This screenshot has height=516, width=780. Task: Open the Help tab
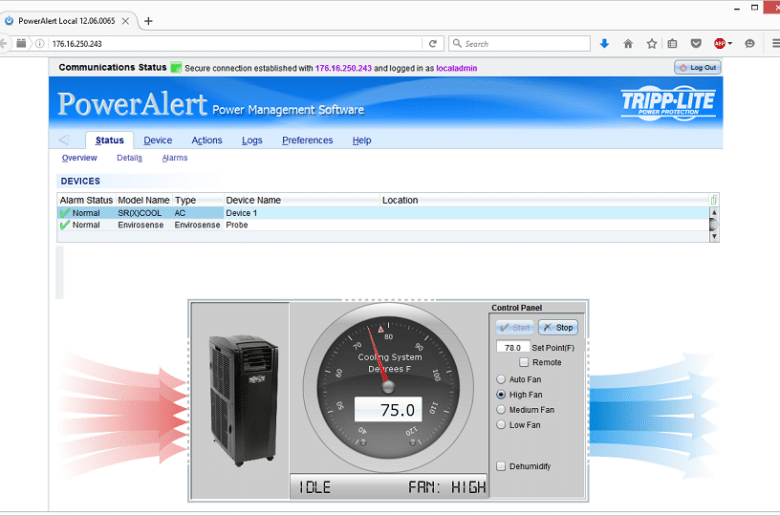362,140
